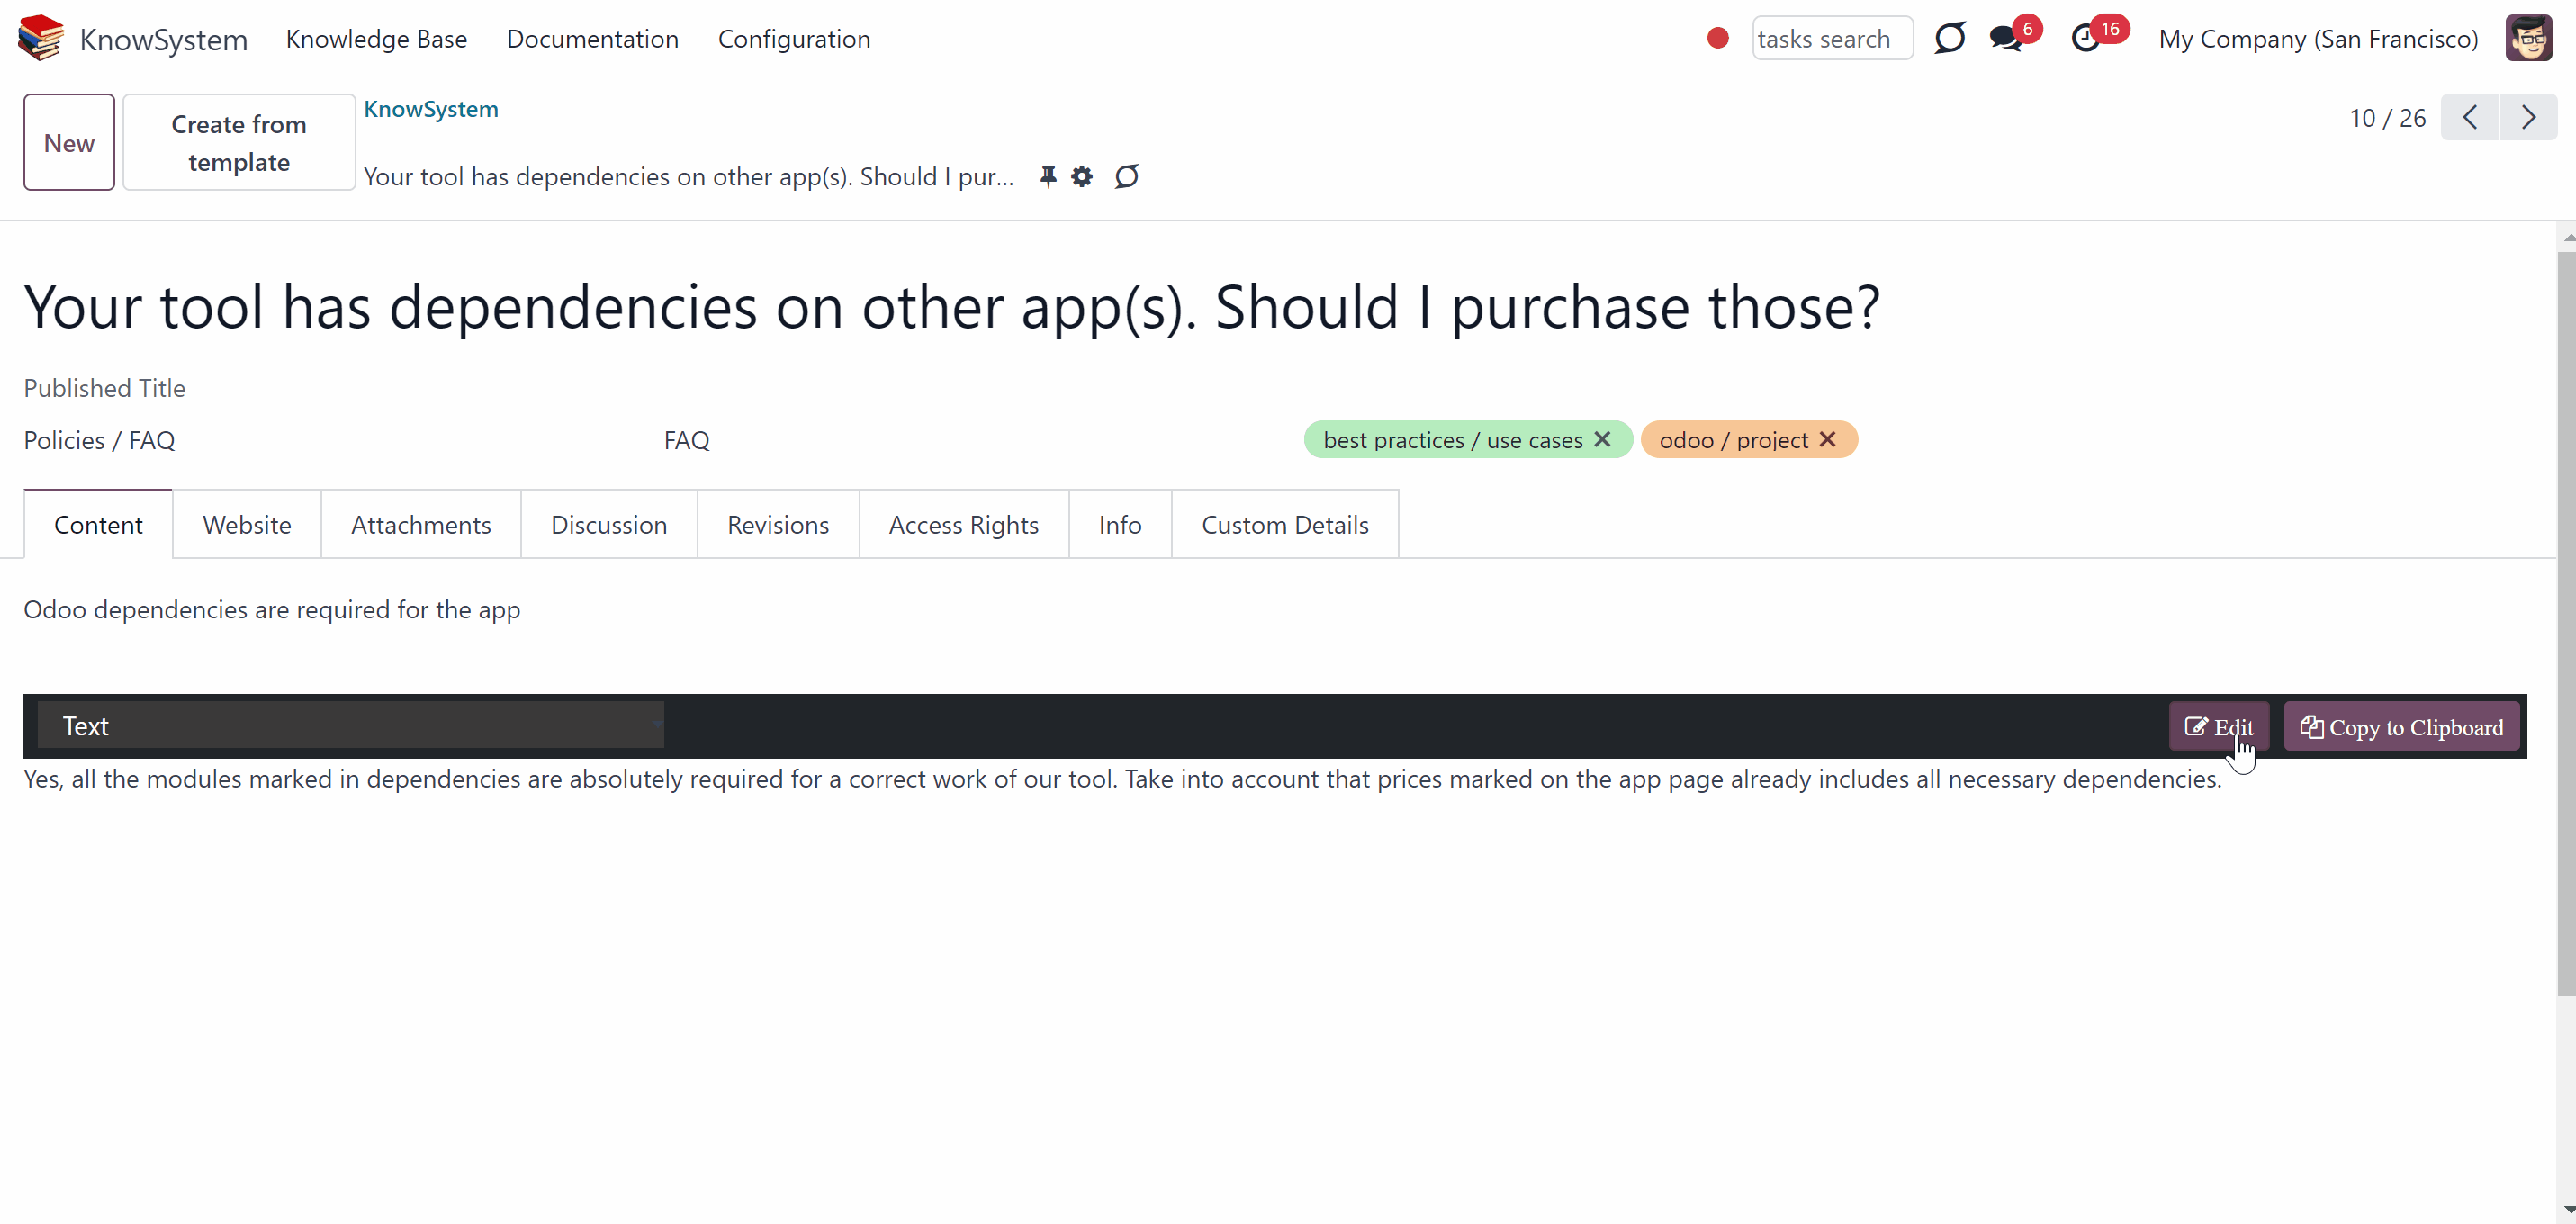Switch to the Content tab
Viewport: 2576px width, 1224px height.
click(98, 524)
